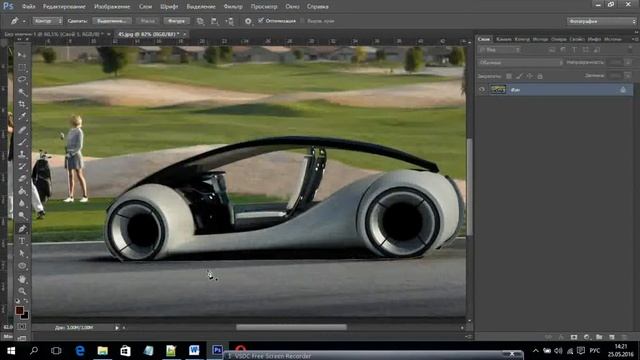This screenshot has width=640, height=360.
Task: Switch to the Каналы panel tab
Action: [x=504, y=39]
